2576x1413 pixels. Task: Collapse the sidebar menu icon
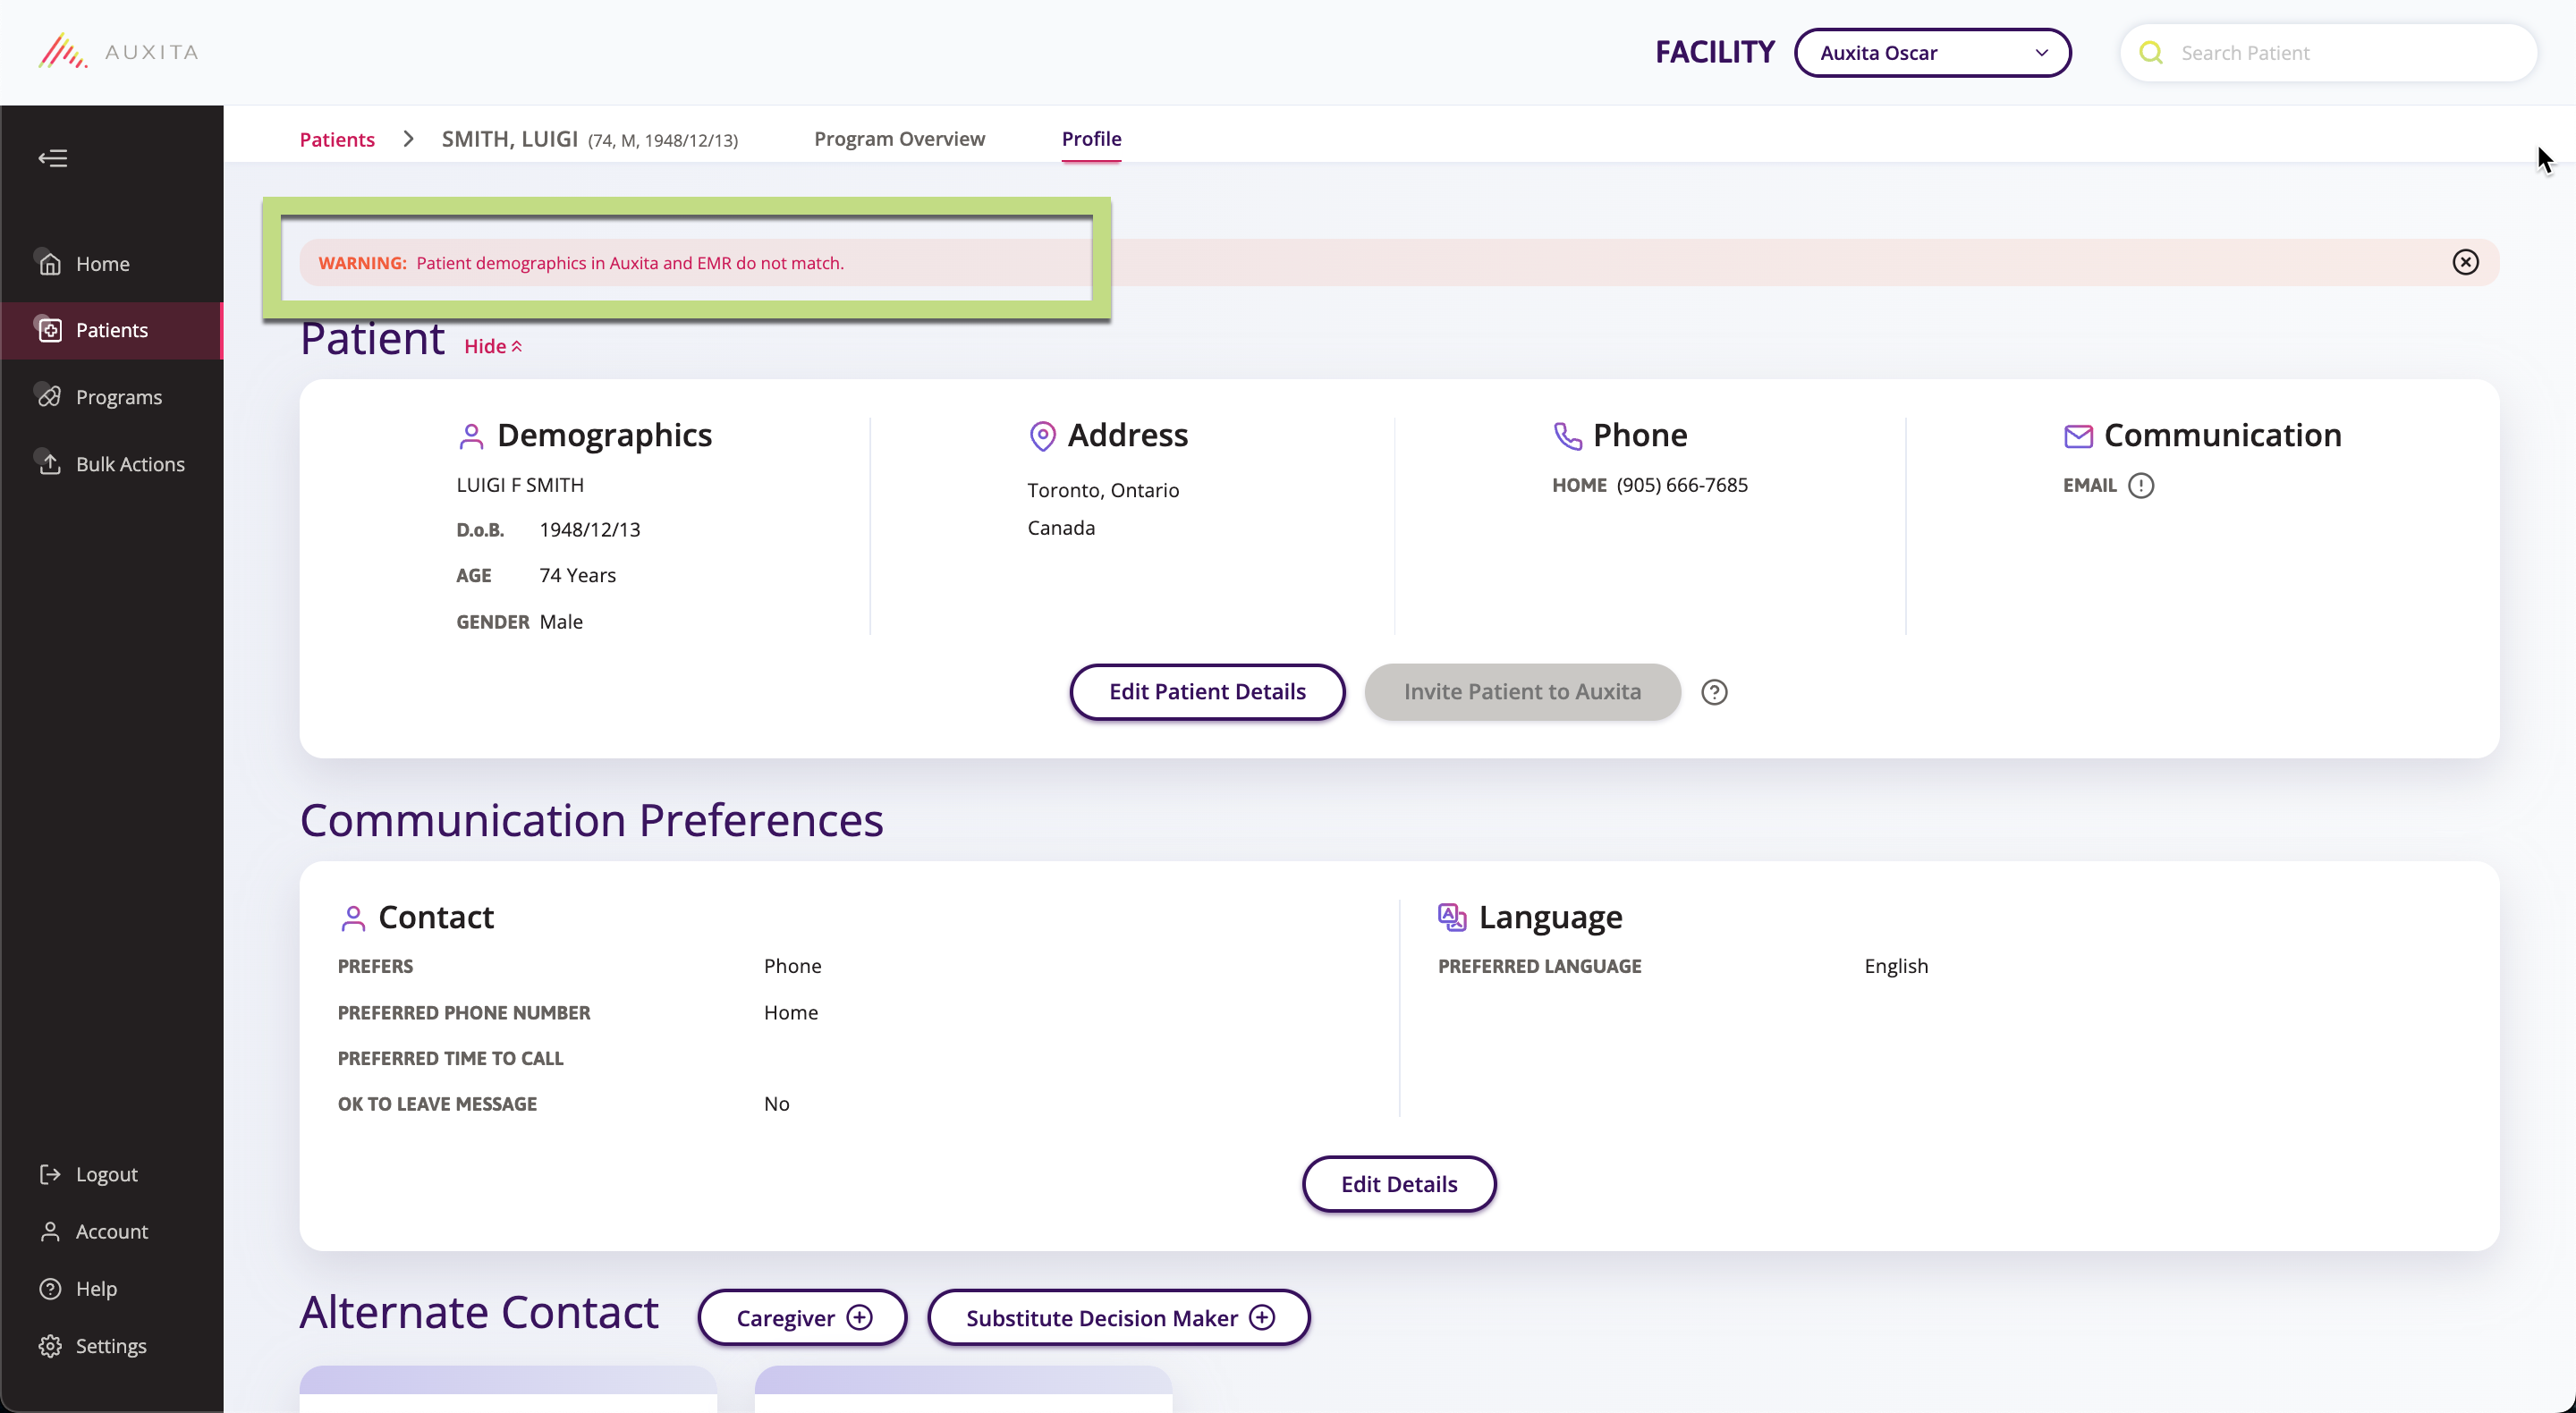click(x=53, y=158)
